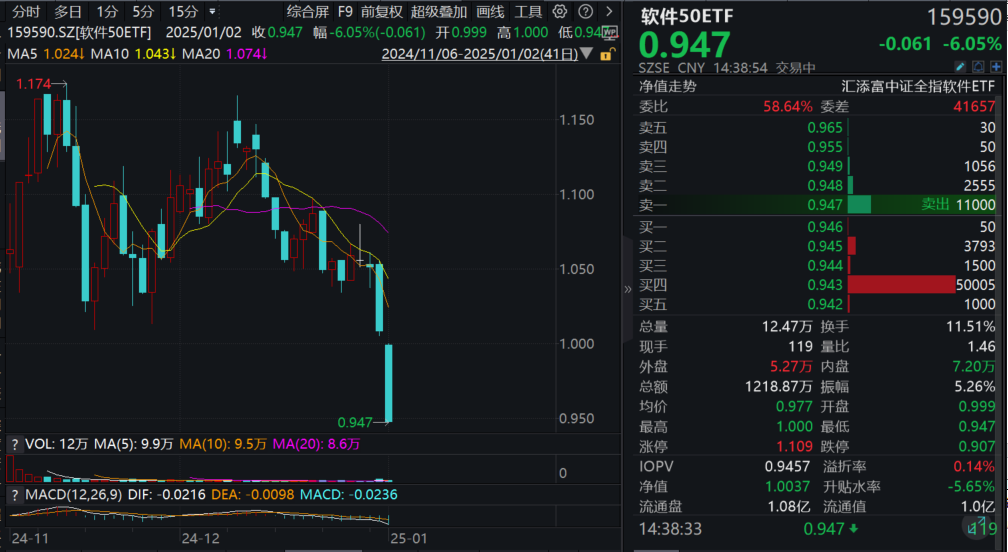Click the 换手 11.51% turnover value
The width and height of the screenshot is (1008, 552).
pyautogui.click(x=970, y=326)
